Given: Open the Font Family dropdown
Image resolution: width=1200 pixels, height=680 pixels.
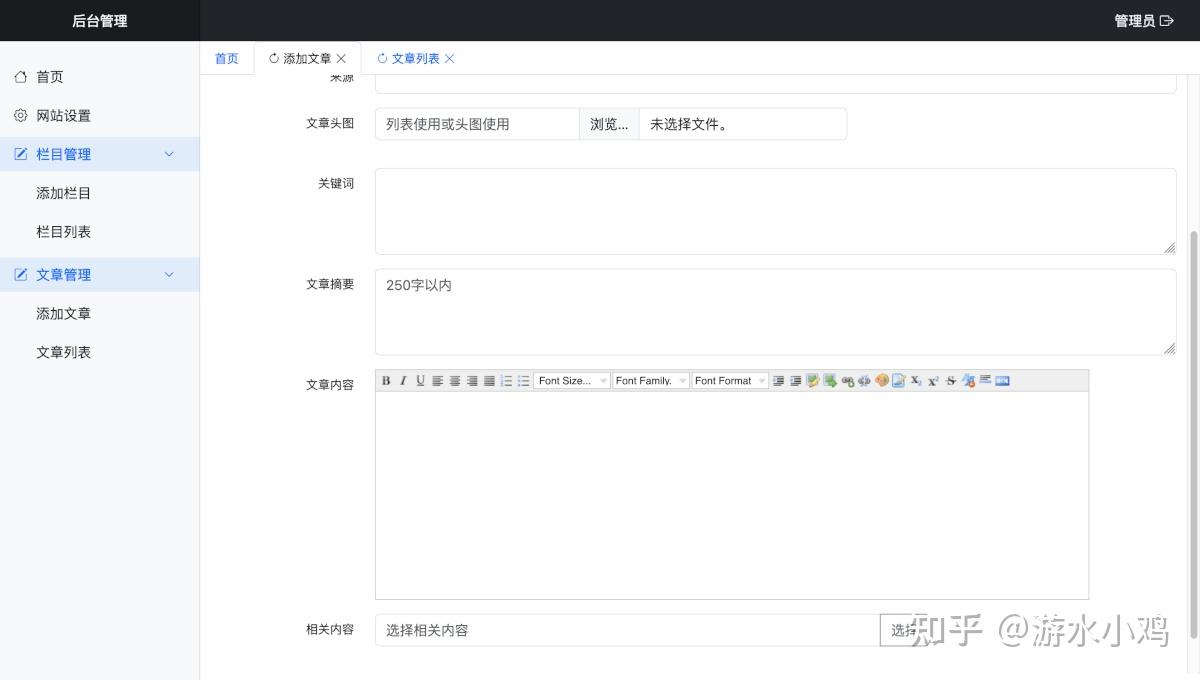Looking at the screenshot, I should (x=650, y=380).
